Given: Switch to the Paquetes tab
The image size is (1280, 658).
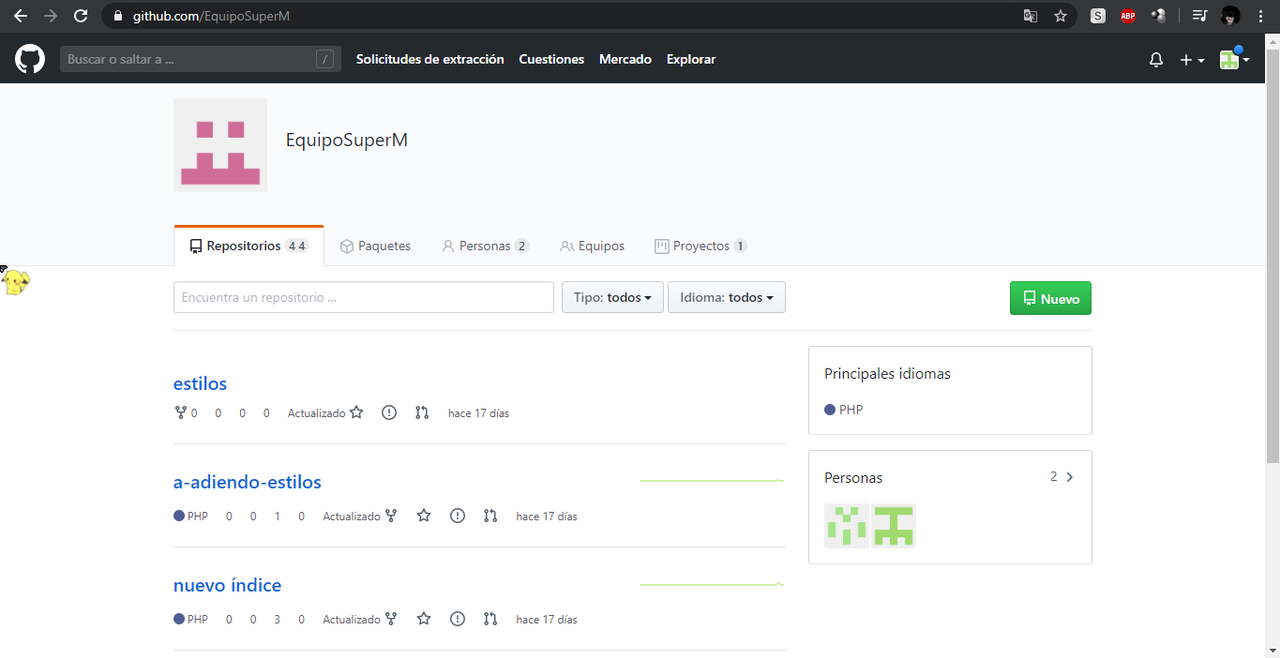Looking at the screenshot, I should [375, 246].
